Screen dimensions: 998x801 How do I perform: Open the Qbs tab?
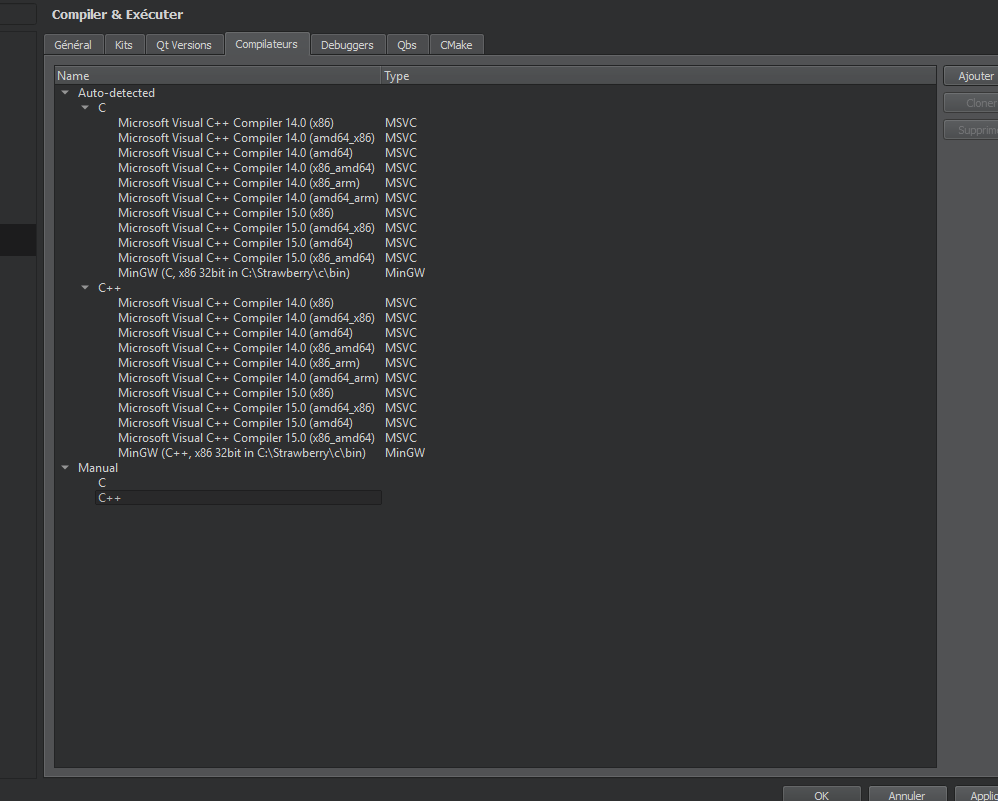click(407, 45)
